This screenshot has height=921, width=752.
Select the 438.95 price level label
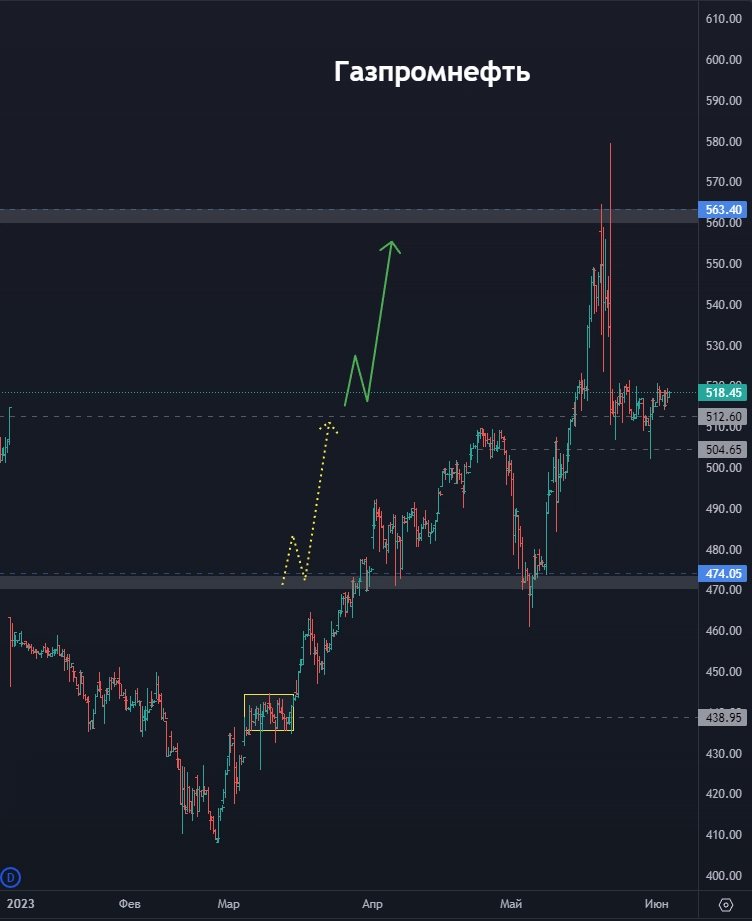[x=723, y=717]
